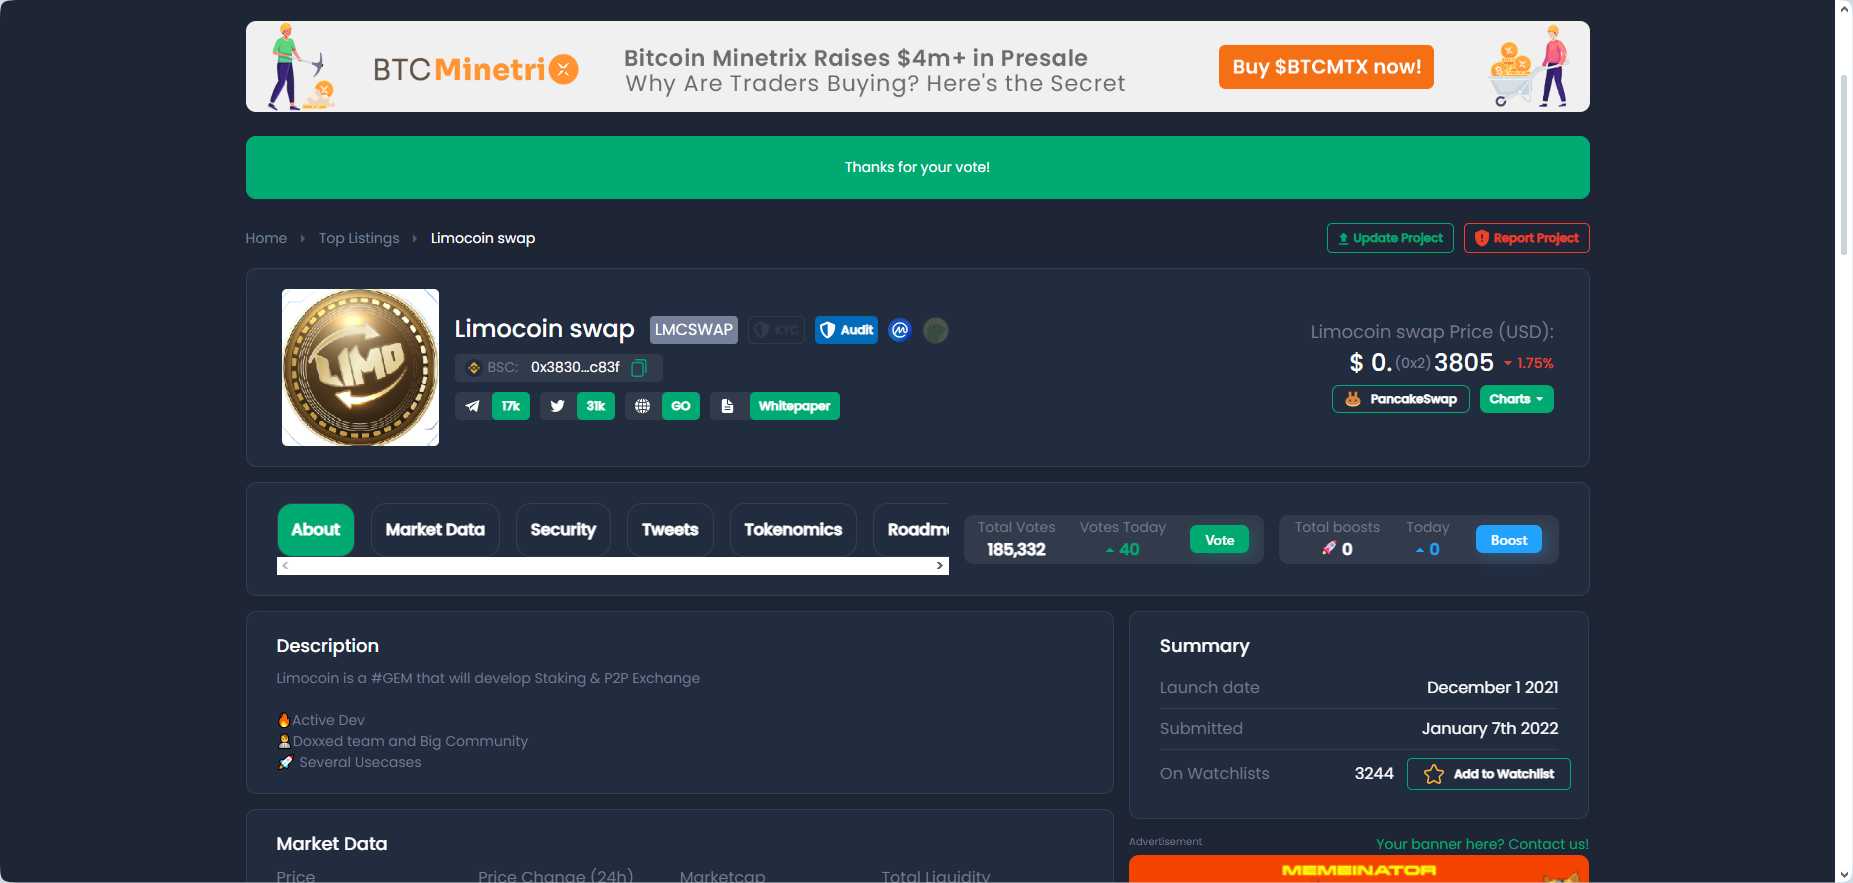
Task: Click 'Your banner here? Contact us!' link
Action: 1482,844
